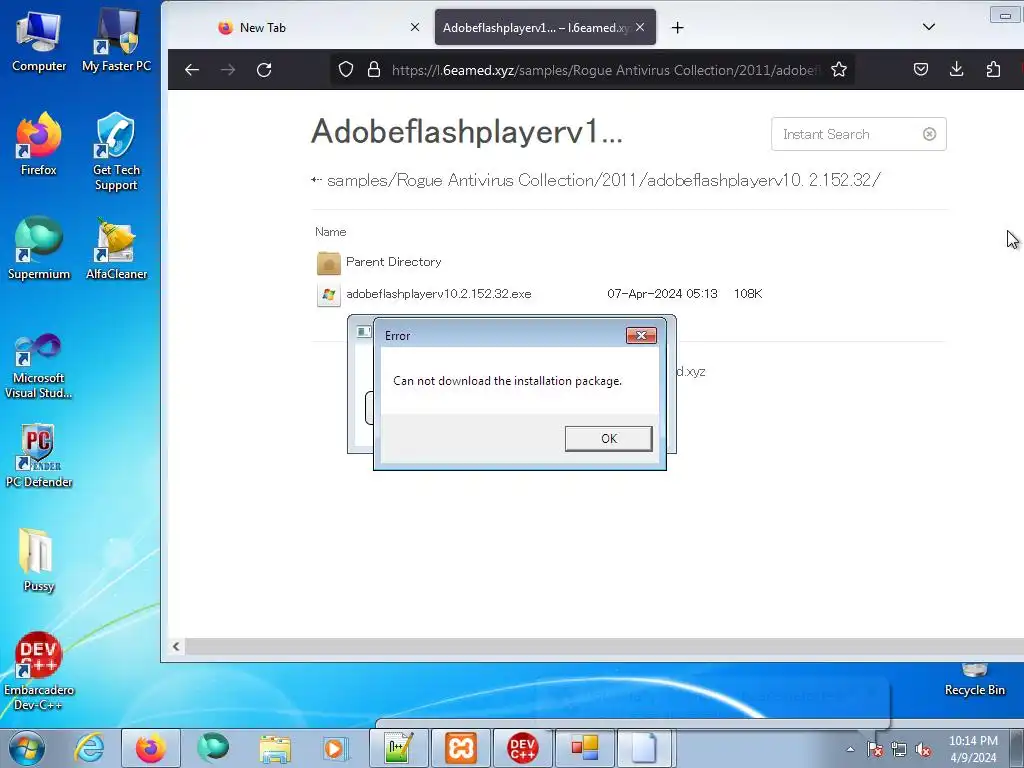This screenshot has height=768, width=1024.
Task: Open the Computer desktop icon
Action: [x=39, y=41]
